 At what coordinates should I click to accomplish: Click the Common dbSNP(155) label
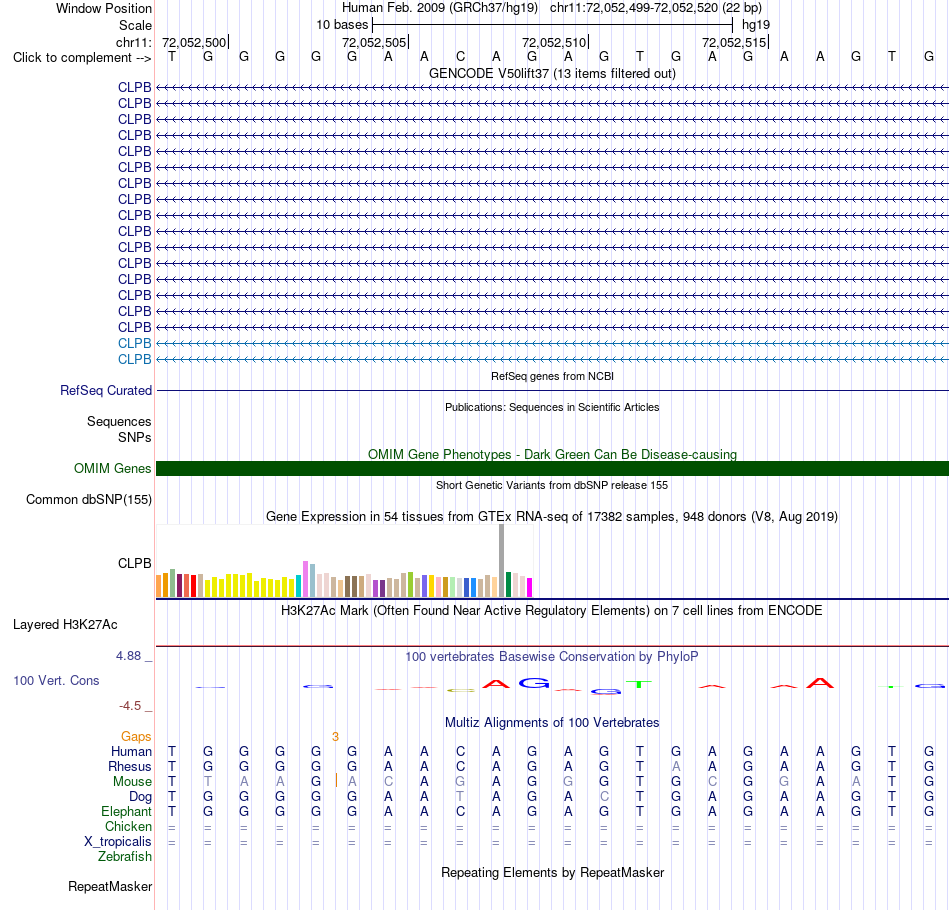[x=88, y=499]
